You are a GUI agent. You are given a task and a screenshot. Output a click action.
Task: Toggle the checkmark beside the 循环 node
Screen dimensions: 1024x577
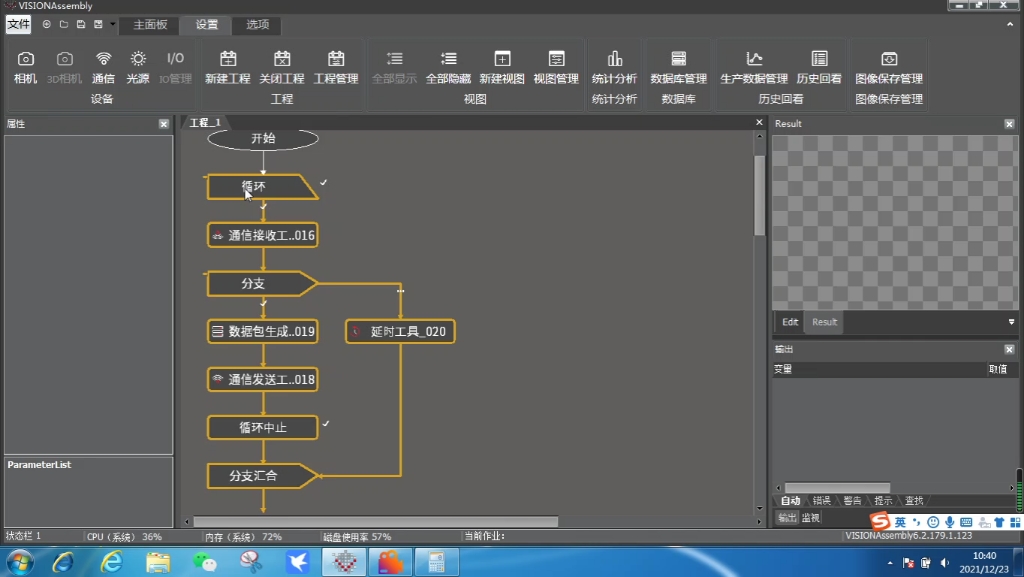(x=323, y=183)
